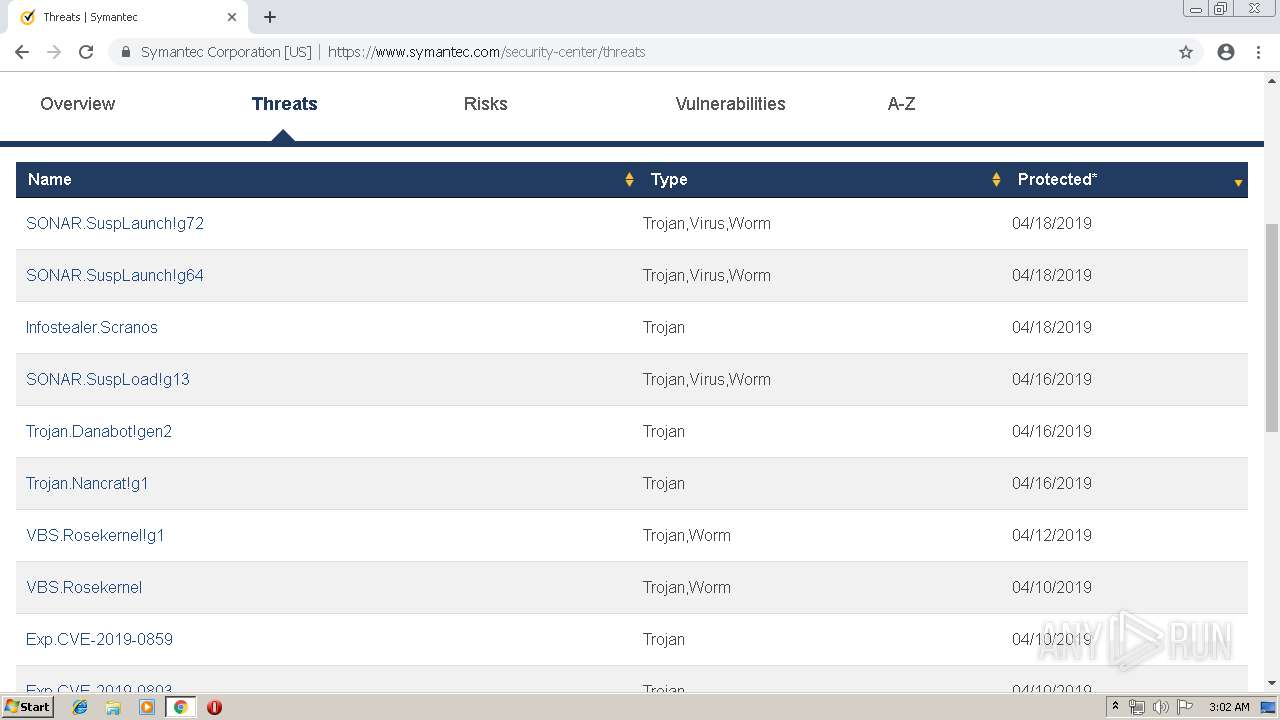
Task: Open the Exp.CVE-2019-0859 link
Action: 99,639
